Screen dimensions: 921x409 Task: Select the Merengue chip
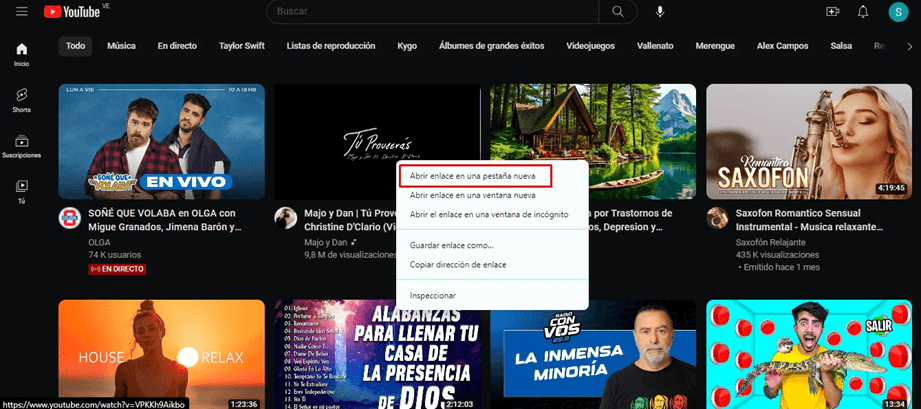pos(715,46)
